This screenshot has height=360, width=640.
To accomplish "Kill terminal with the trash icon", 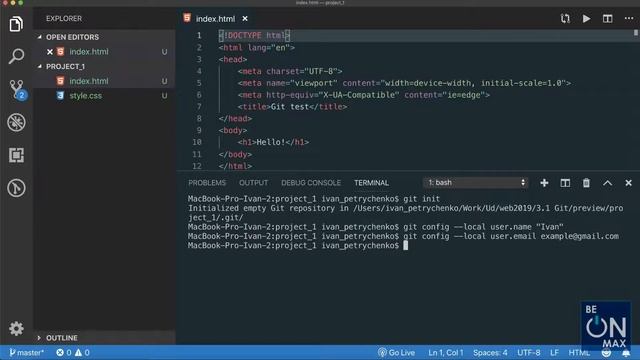I will point(586,183).
